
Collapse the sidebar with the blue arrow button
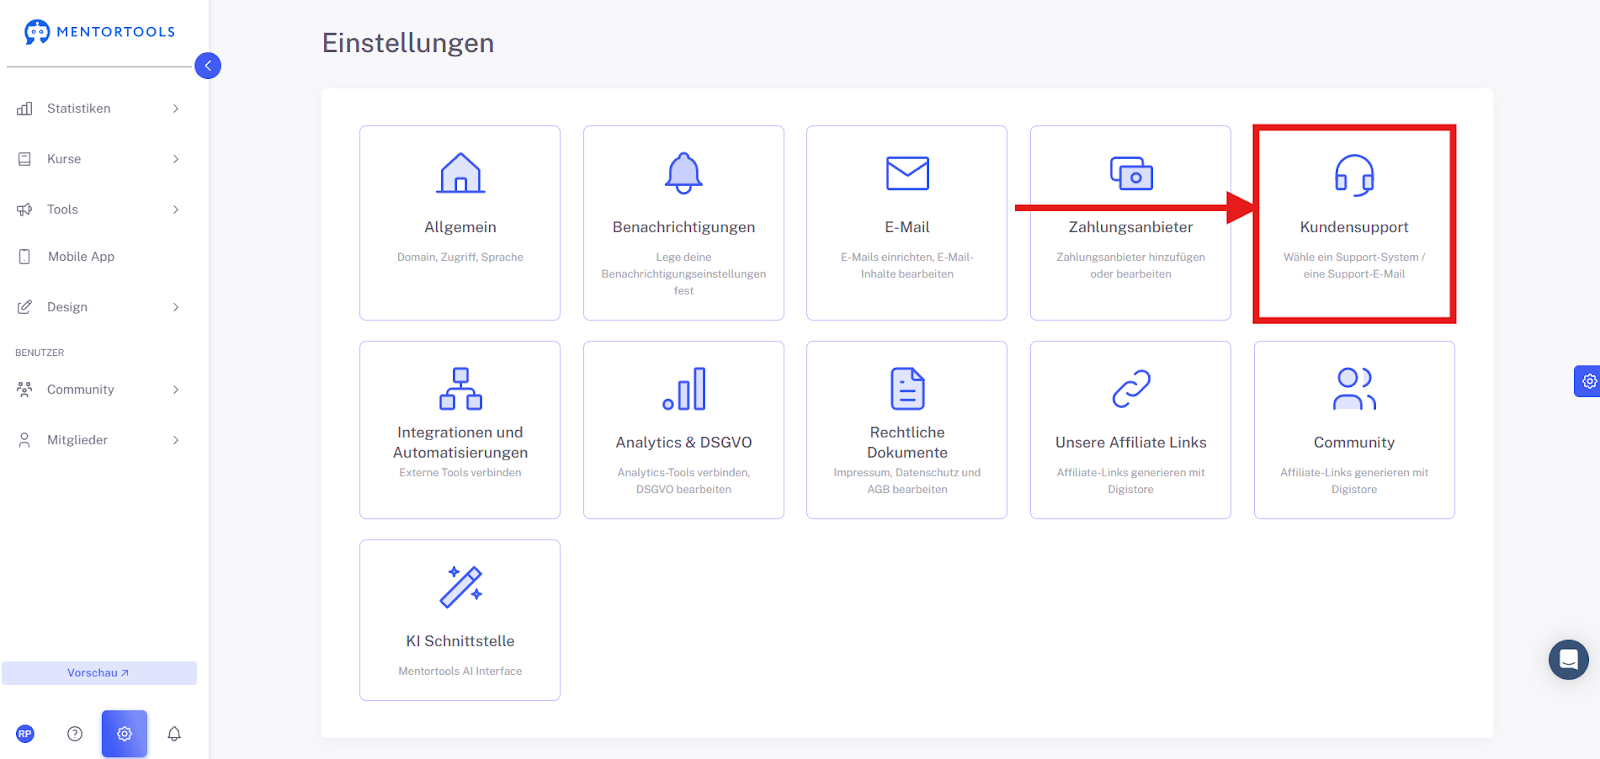pyautogui.click(x=208, y=66)
